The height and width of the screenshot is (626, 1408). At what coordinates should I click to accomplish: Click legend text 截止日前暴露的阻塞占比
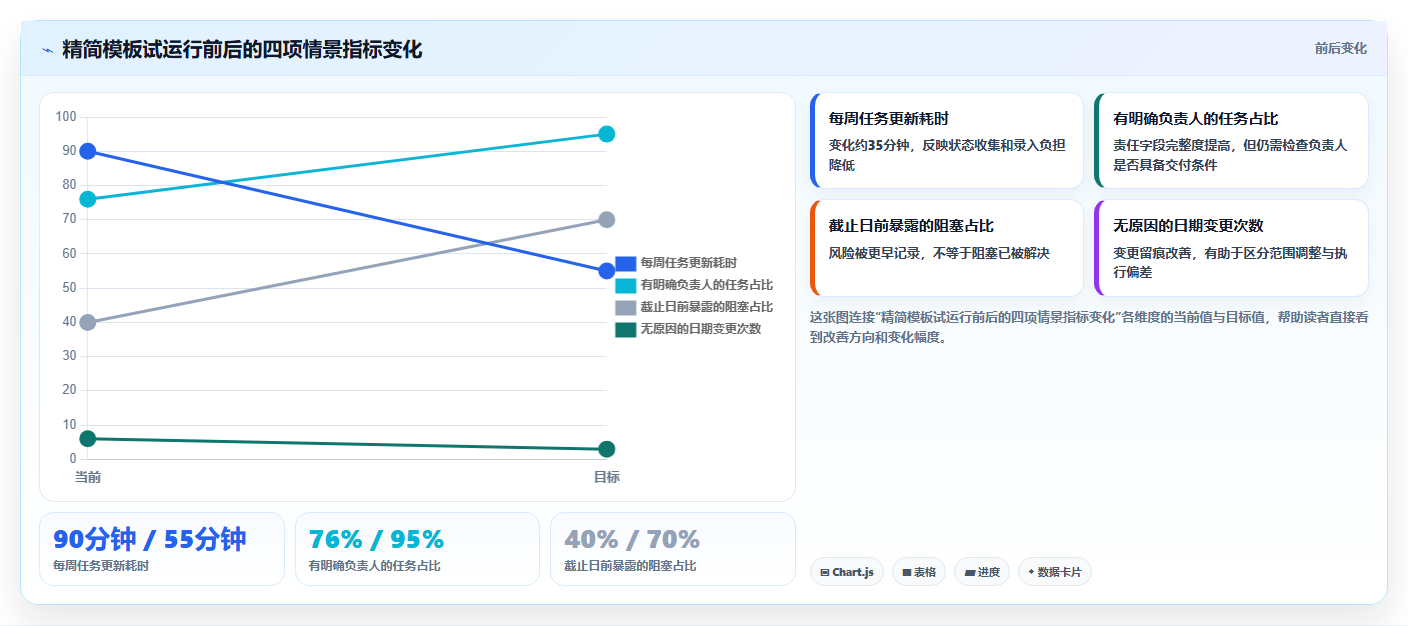(707, 307)
